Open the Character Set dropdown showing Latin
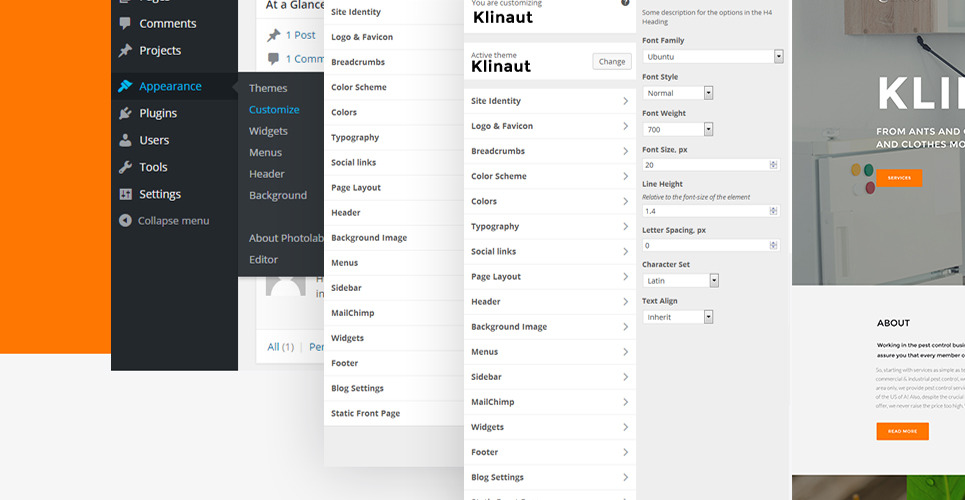965x500 pixels. (681, 281)
